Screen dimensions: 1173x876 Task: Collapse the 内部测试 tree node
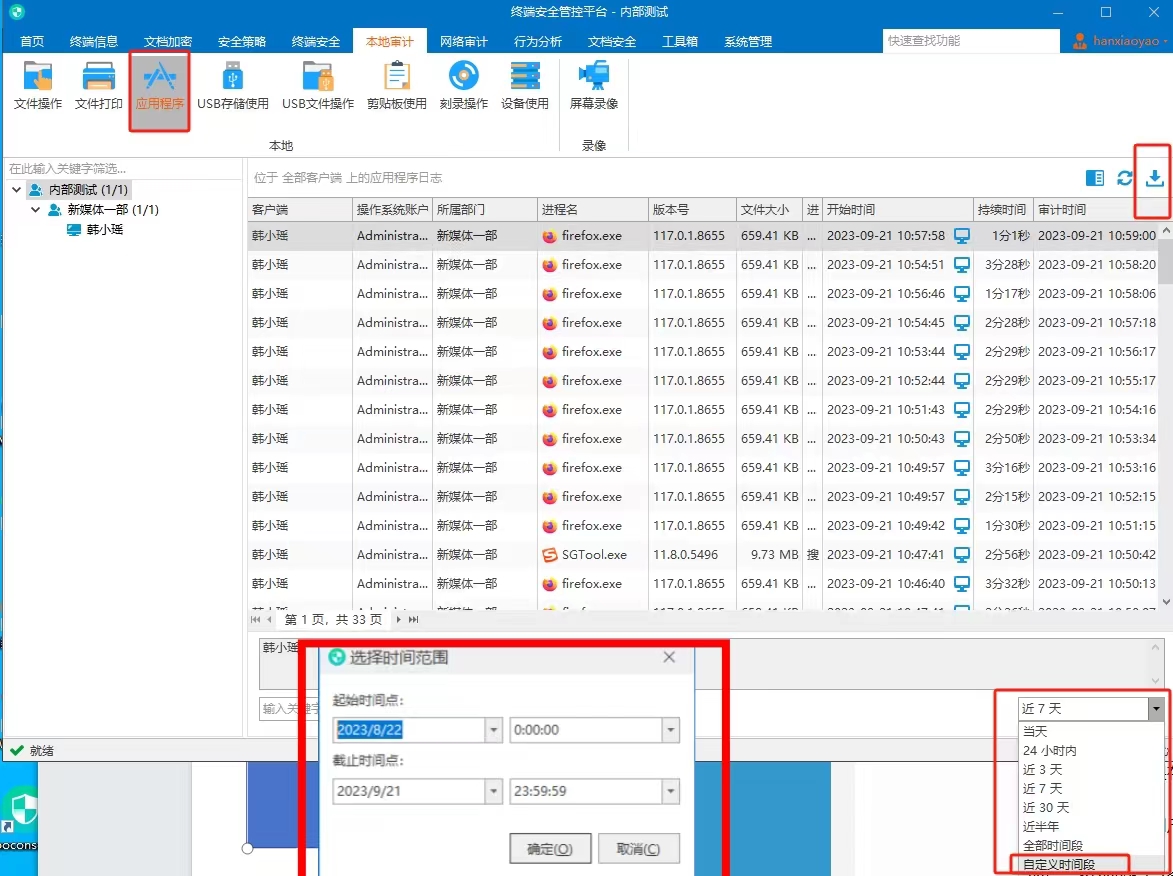(x=16, y=190)
